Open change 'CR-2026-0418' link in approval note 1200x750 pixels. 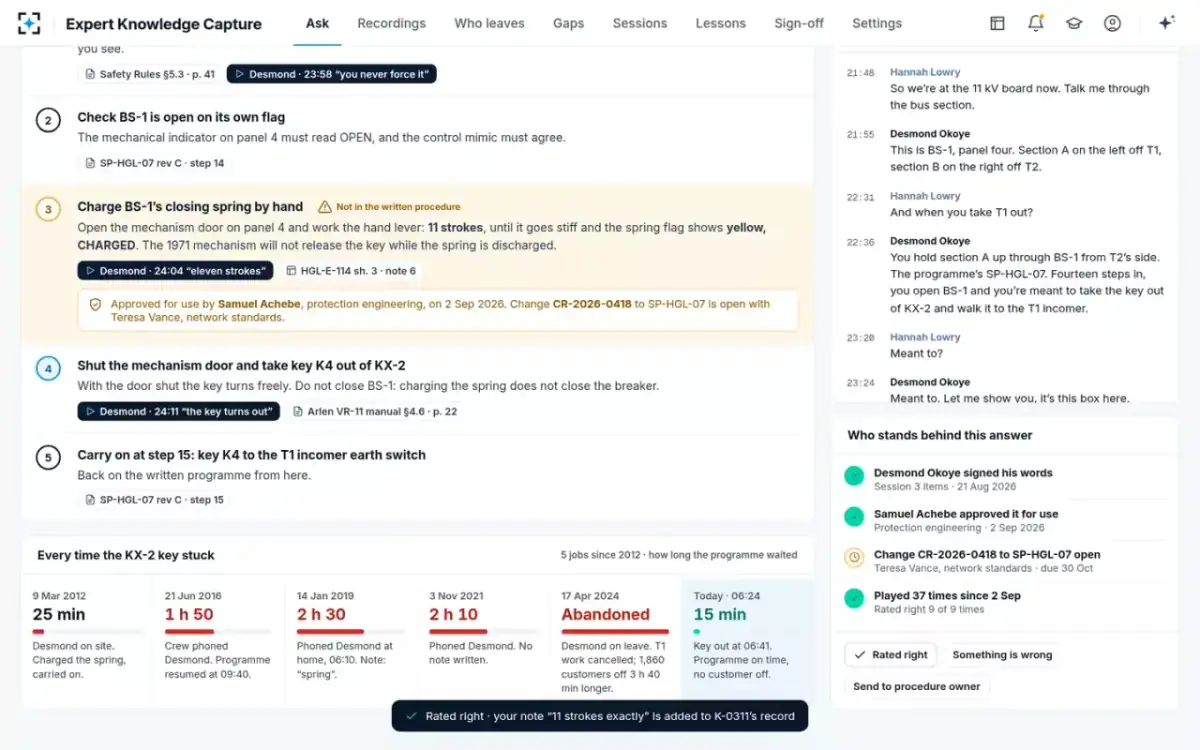pos(592,304)
